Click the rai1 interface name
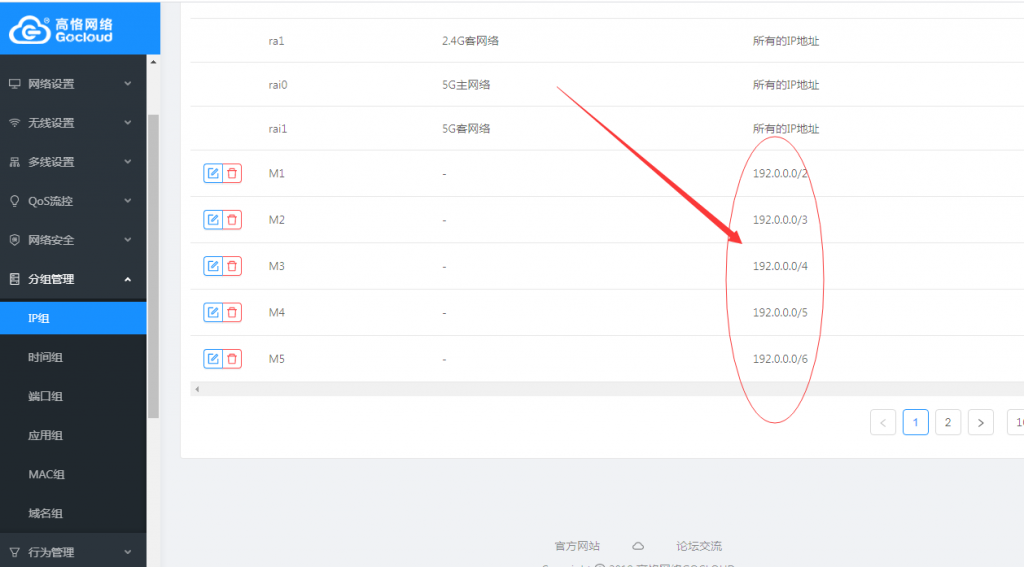The width and height of the screenshot is (1024, 567). pyautogui.click(x=278, y=129)
